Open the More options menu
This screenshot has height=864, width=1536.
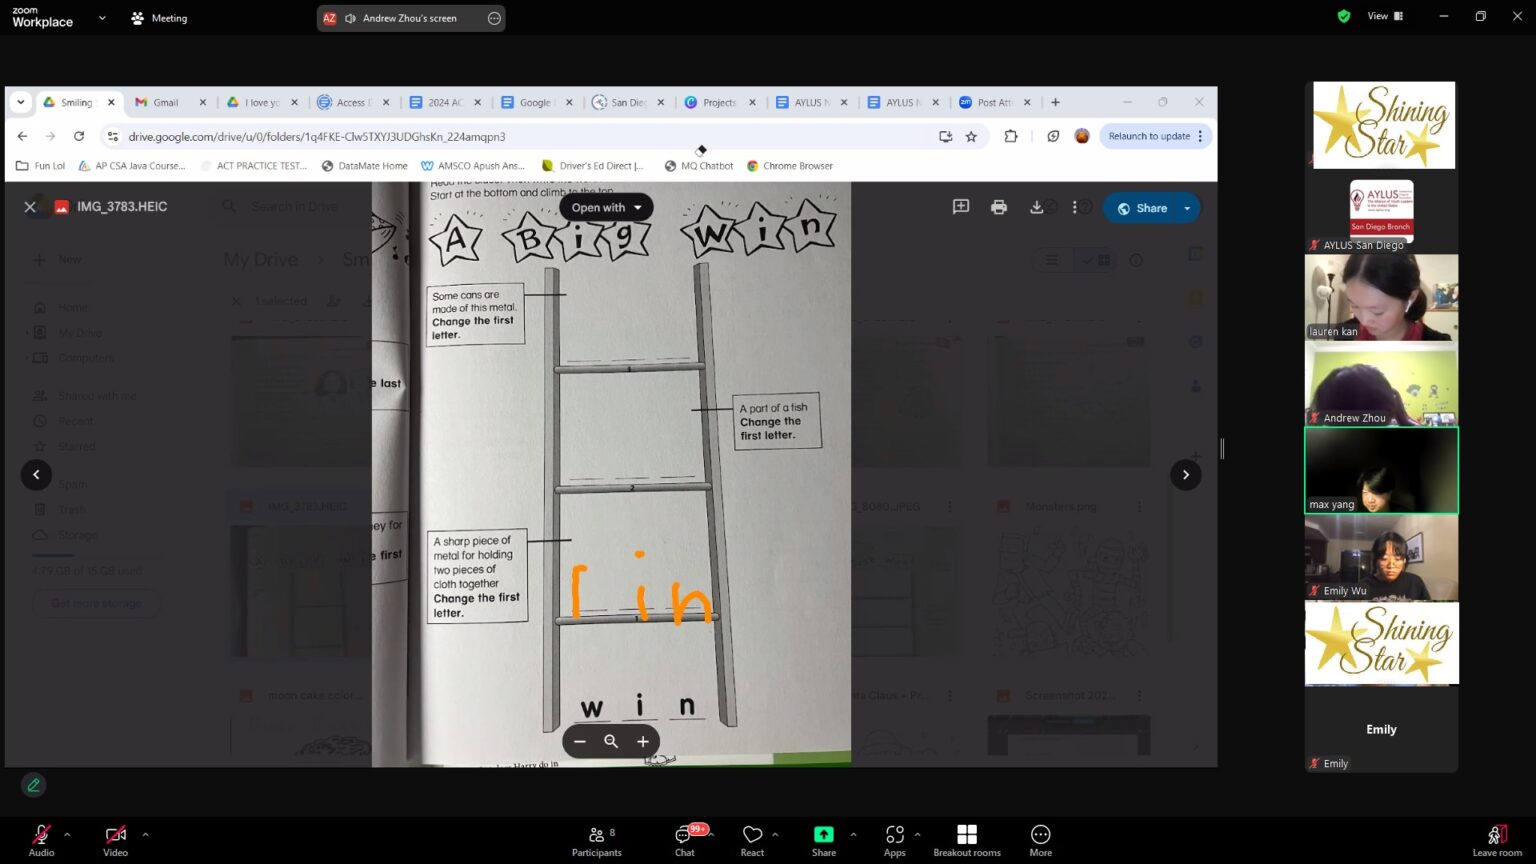1041,841
